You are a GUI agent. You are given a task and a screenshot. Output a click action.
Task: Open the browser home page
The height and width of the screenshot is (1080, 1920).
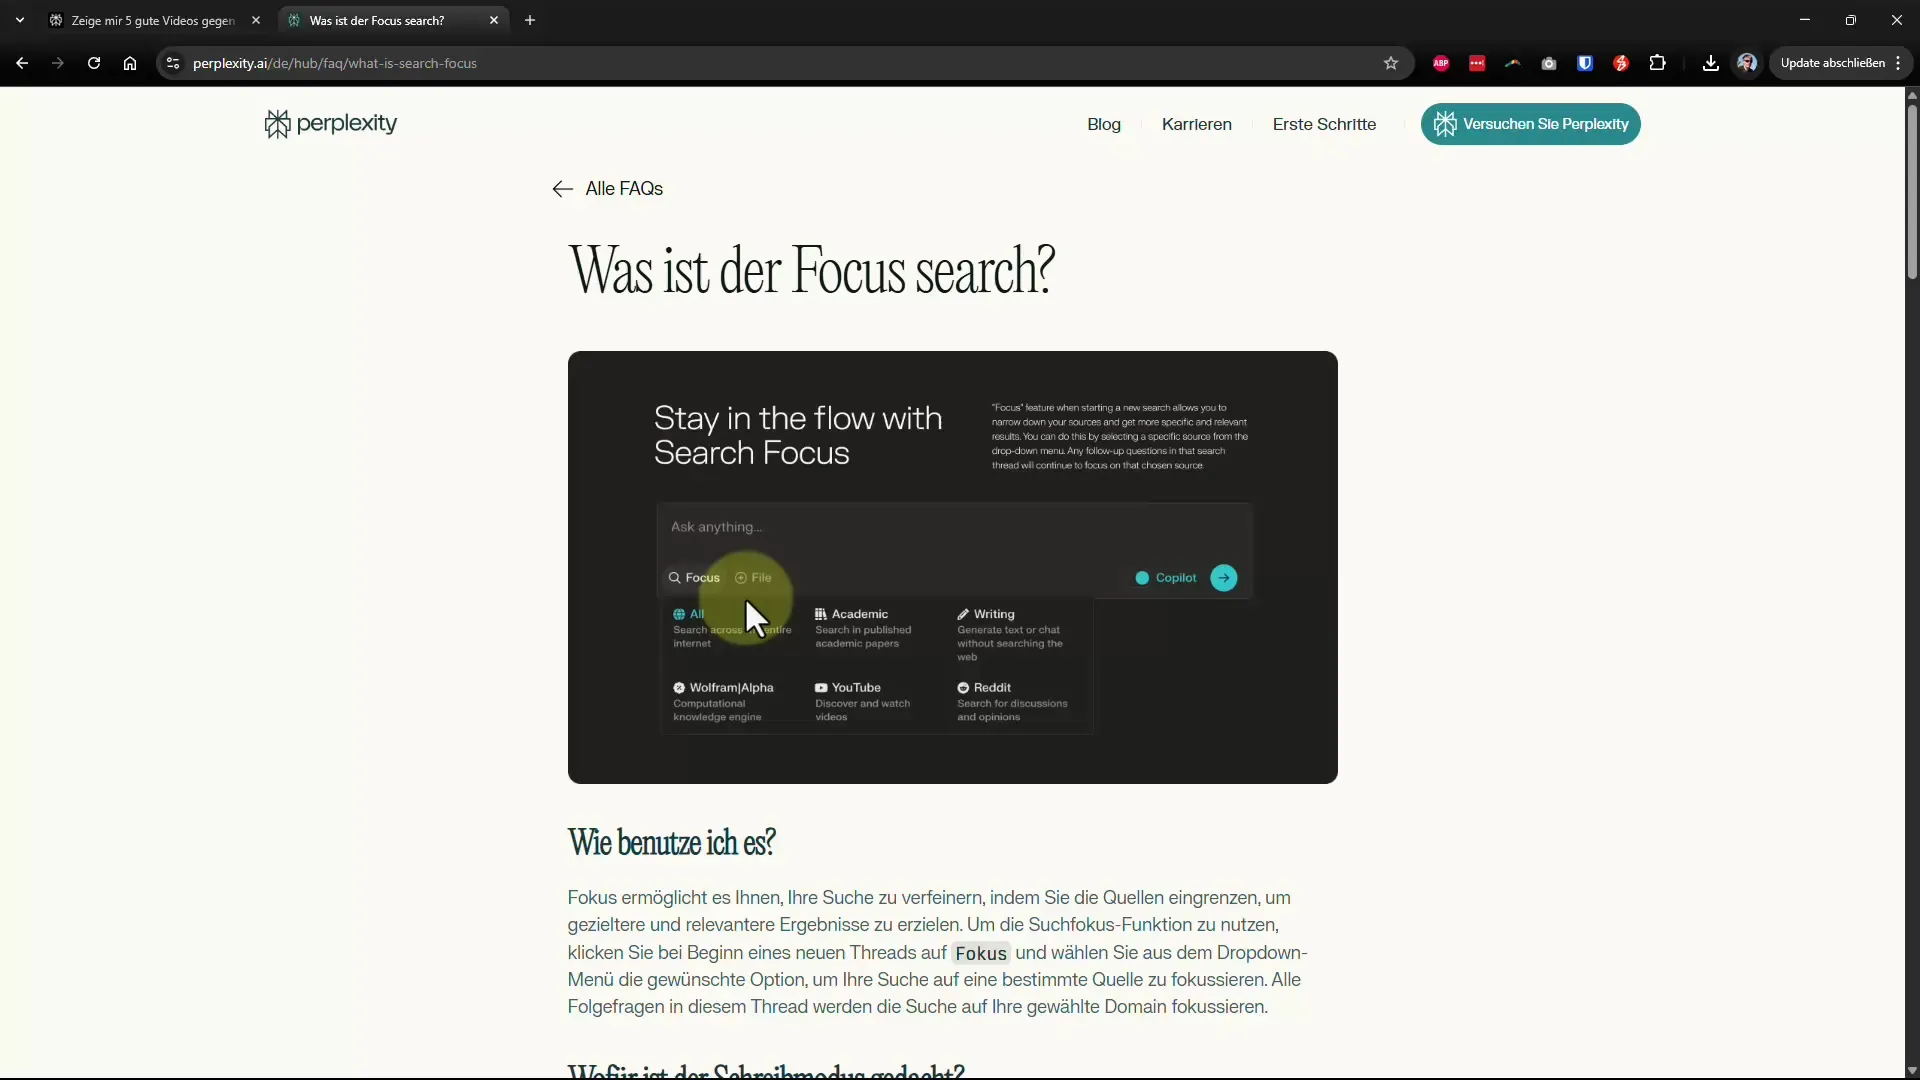pos(130,63)
